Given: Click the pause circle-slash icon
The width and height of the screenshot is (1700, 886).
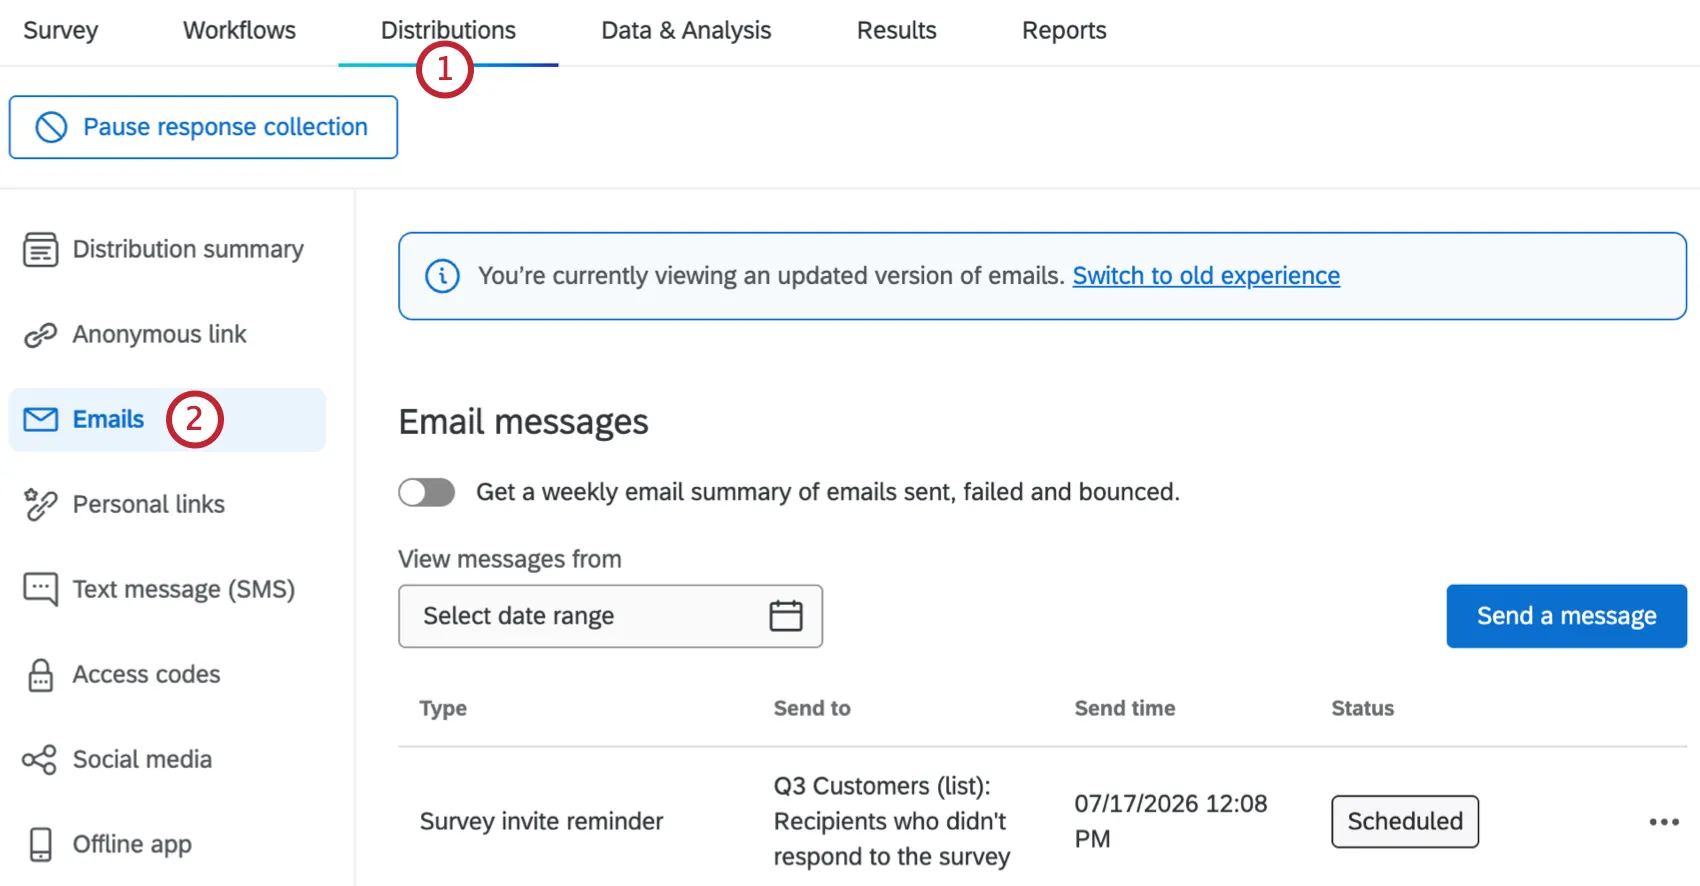Looking at the screenshot, I should point(51,127).
